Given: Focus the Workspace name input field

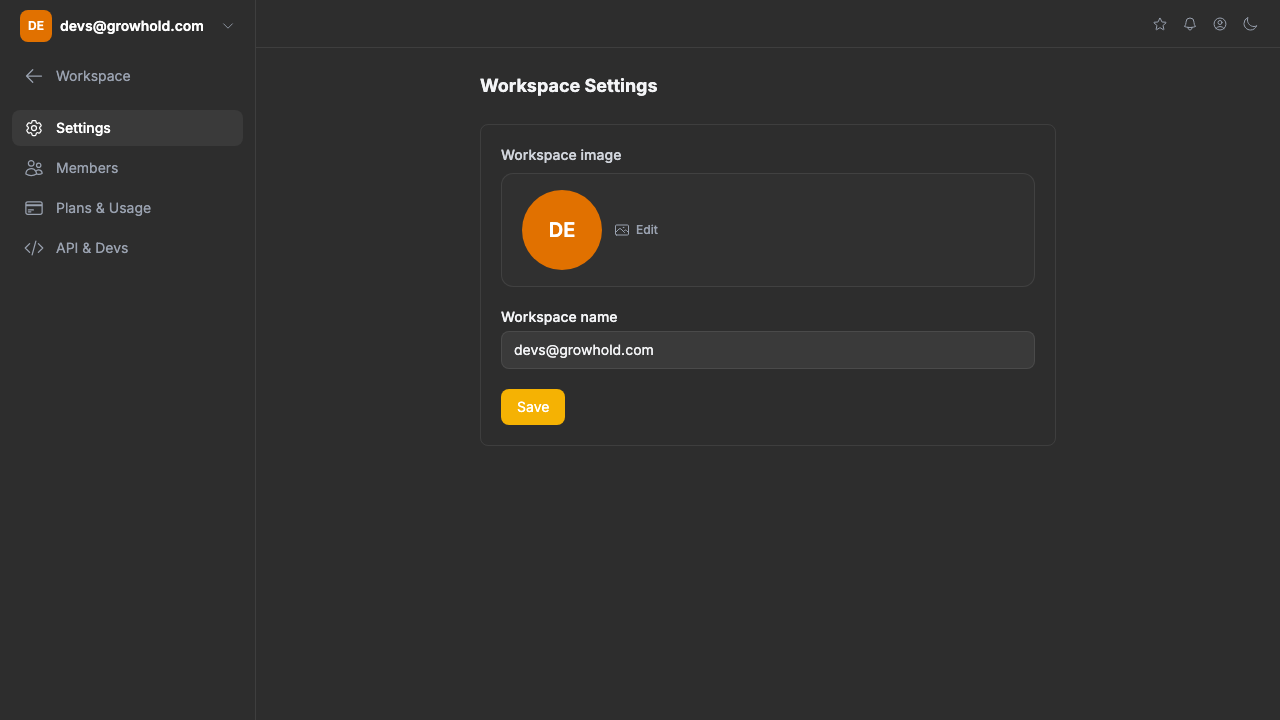Looking at the screenshot, I should (x=767, y=350).
